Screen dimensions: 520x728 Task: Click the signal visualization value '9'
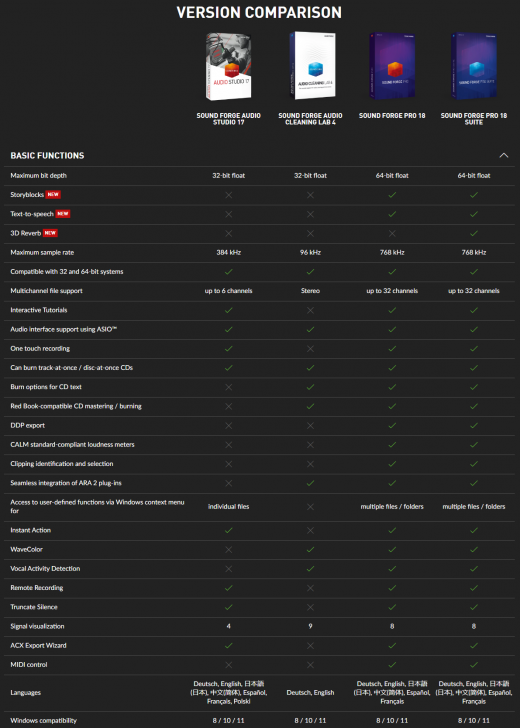(x=310, y=626)
